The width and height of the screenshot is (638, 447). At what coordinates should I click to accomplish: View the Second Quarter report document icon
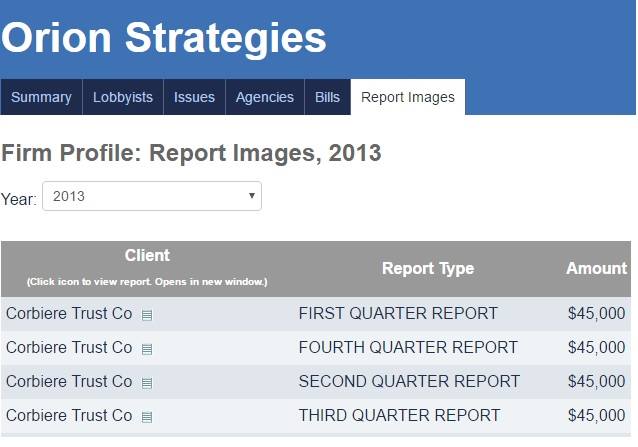pyautogui.click(x=147, y=383)
